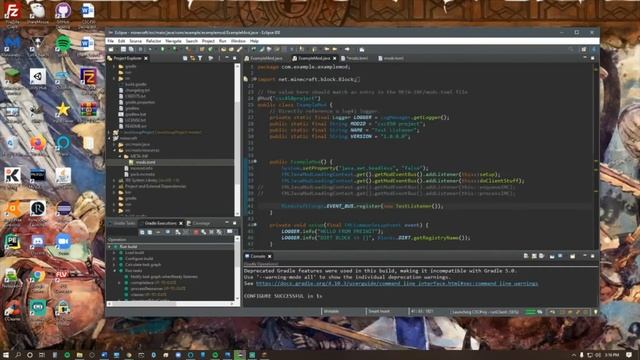Click the Open Type toolbar icon
The image size is (640, 360).
tap(223, 49)
